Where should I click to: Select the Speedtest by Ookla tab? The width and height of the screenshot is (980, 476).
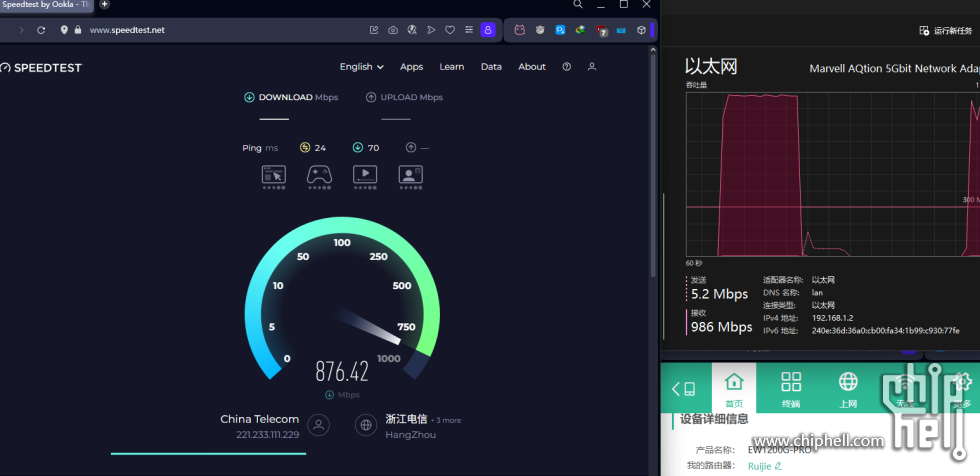click(x=48, y=4)
